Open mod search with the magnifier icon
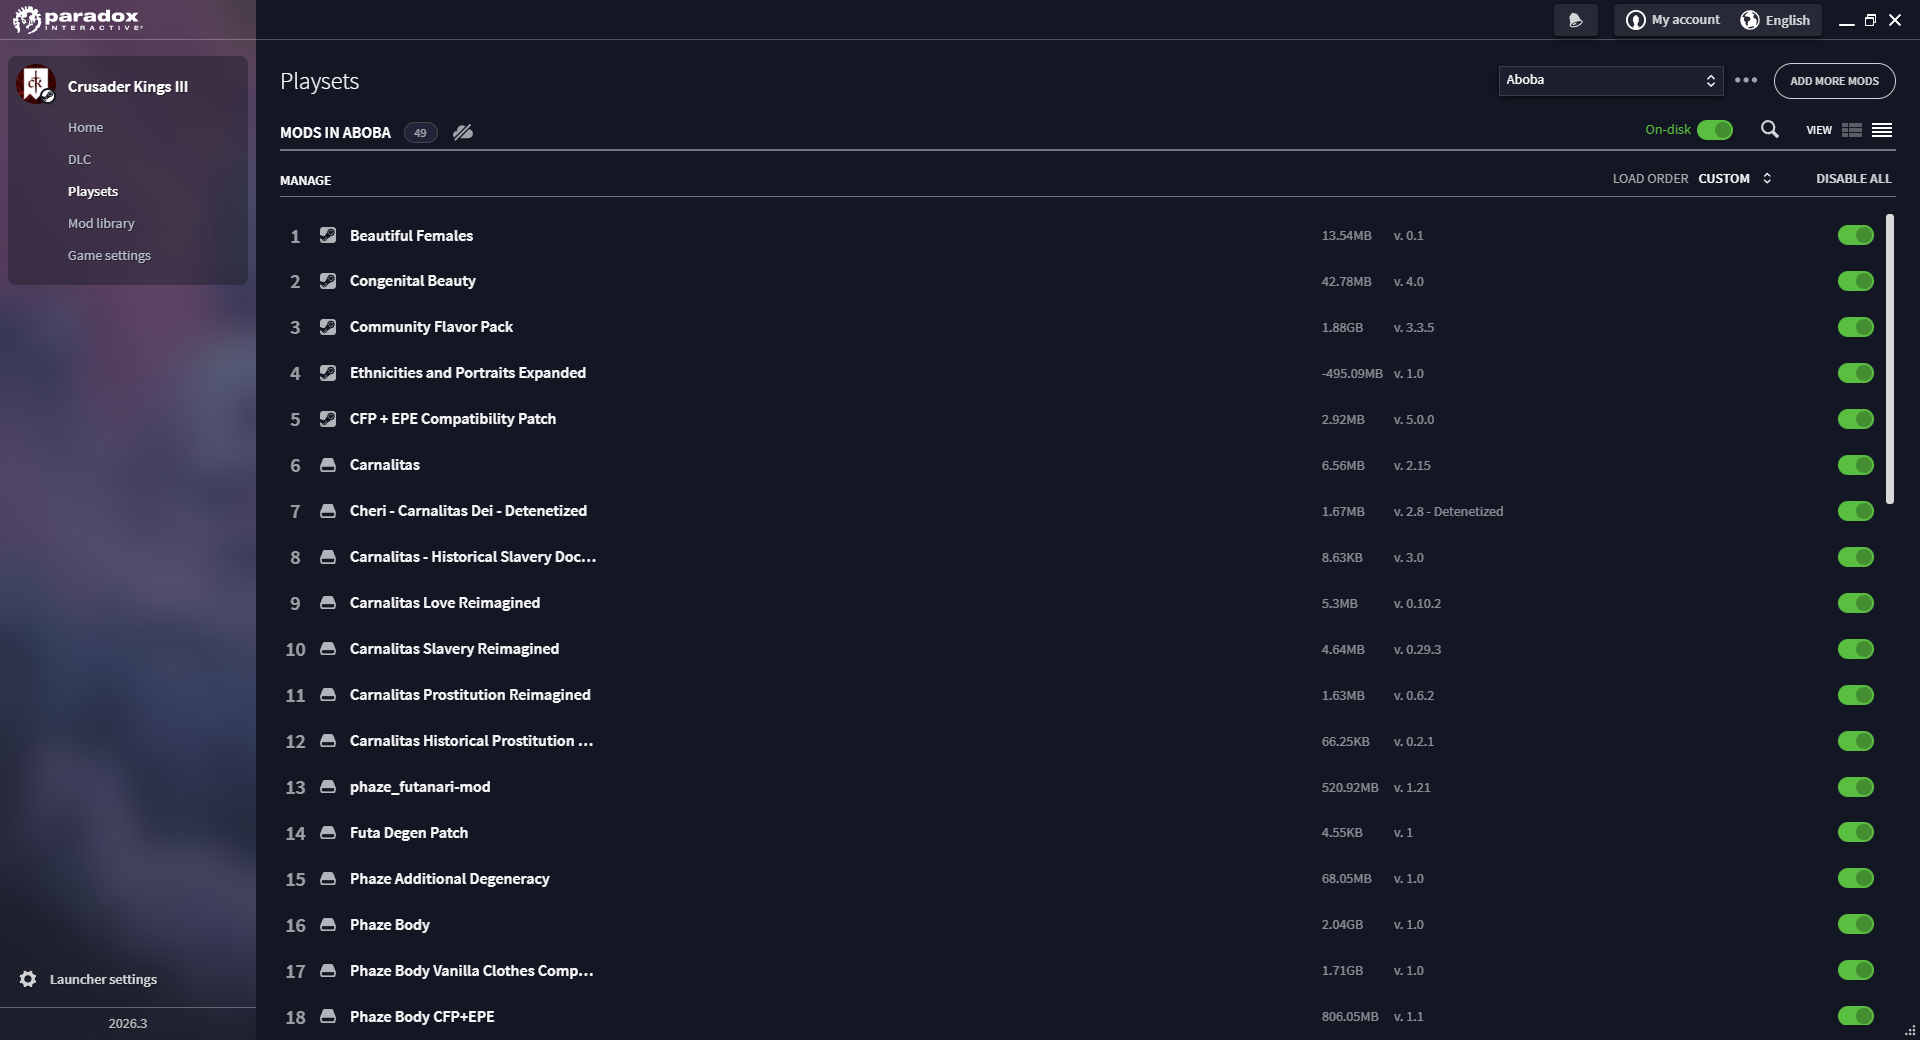This screenshot has width=1920, height=1040. tap(1770, 129)
